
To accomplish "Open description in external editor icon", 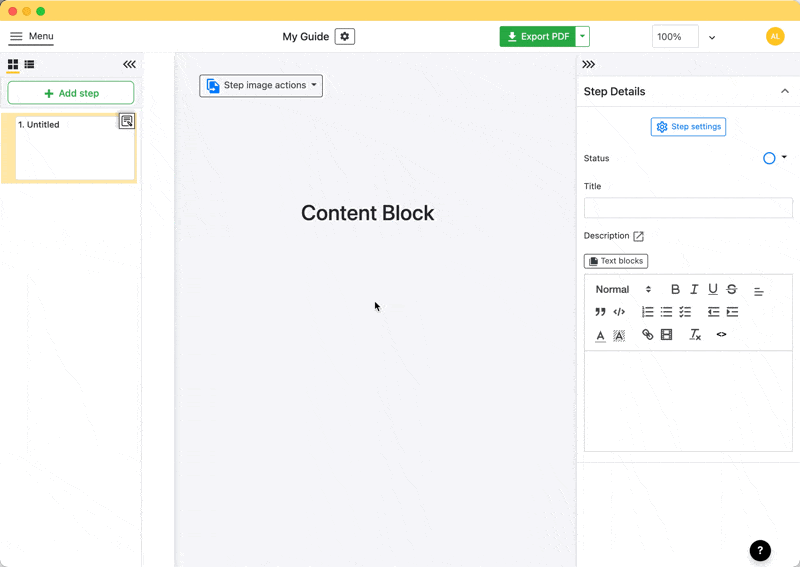I will [638, 236].
